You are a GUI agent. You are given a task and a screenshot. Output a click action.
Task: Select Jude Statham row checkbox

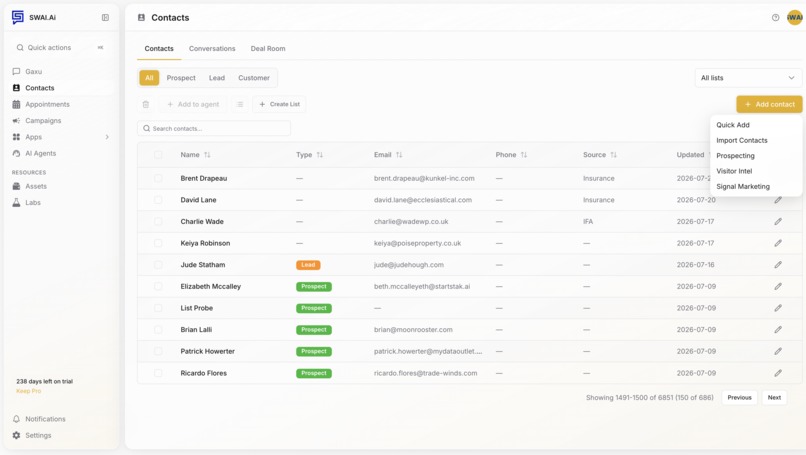pos(158,265)
